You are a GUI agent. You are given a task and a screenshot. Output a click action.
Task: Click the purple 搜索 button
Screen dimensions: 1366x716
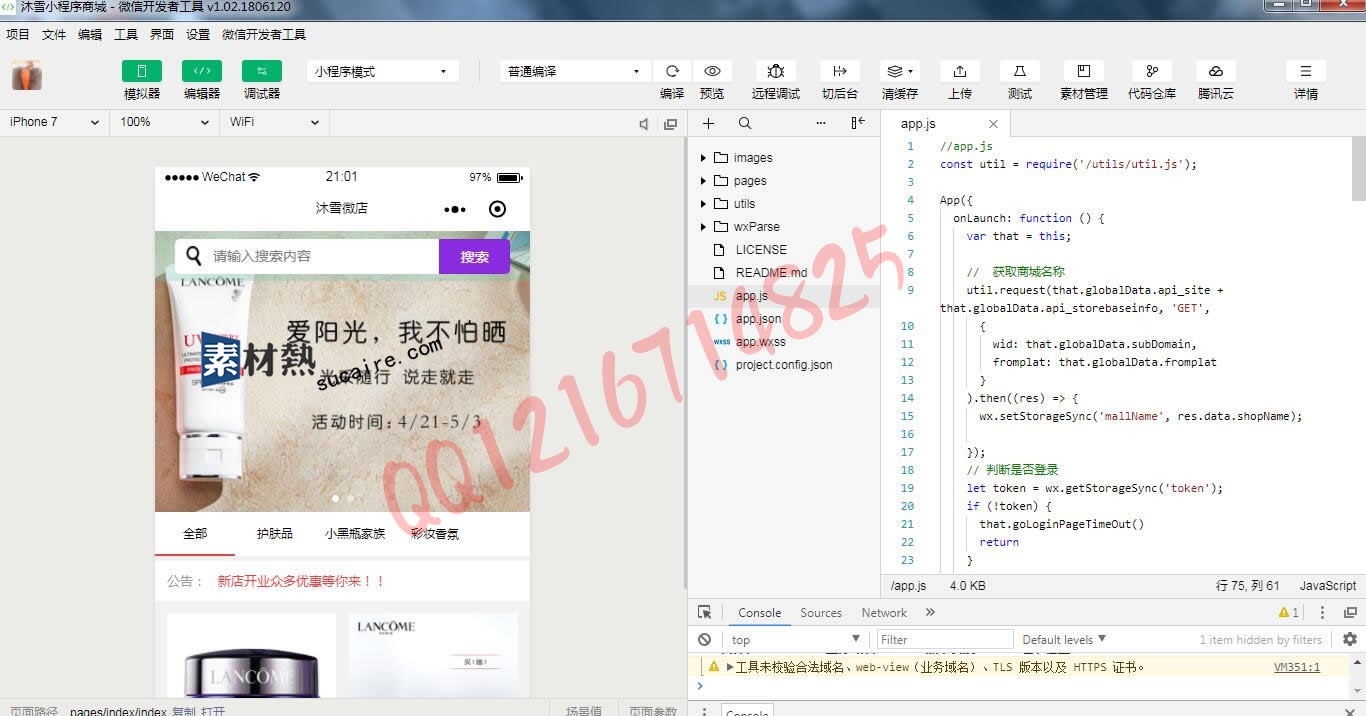(x=474, y=256)
